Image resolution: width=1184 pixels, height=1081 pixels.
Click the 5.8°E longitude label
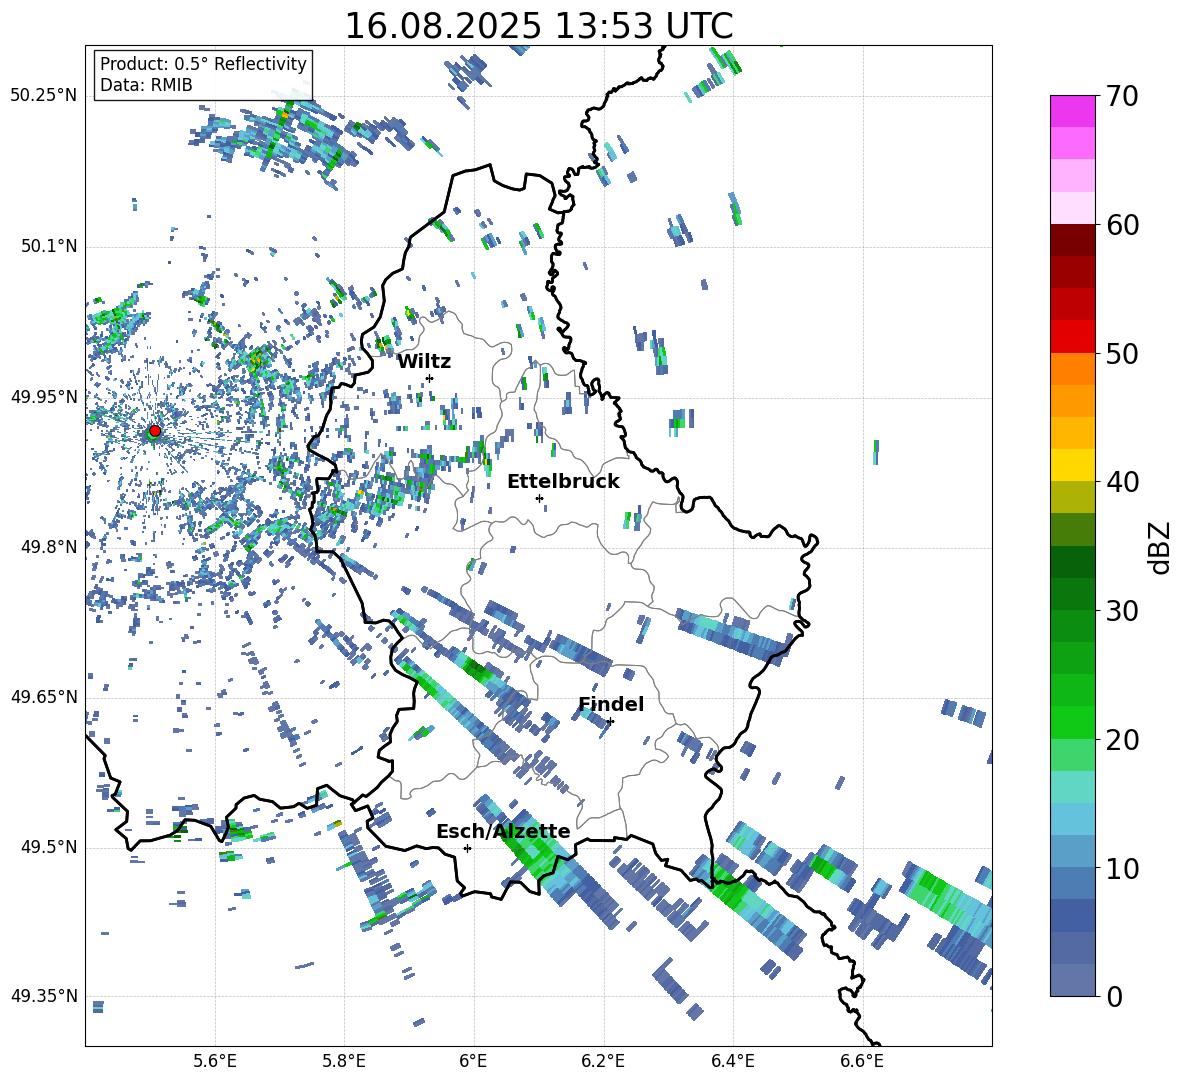tap(344, 1061)
